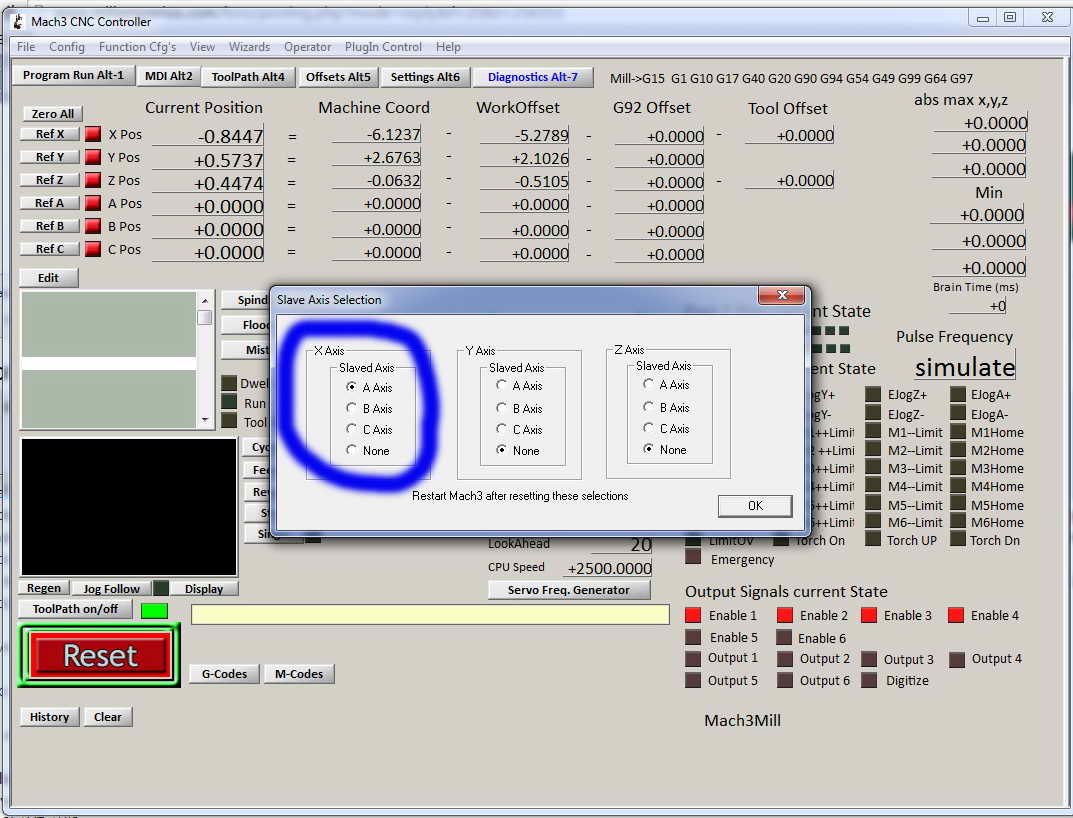Screen dimensions: 1073x818
Task: Click the M3--Limit indicator LED
Action: [872, 468]
